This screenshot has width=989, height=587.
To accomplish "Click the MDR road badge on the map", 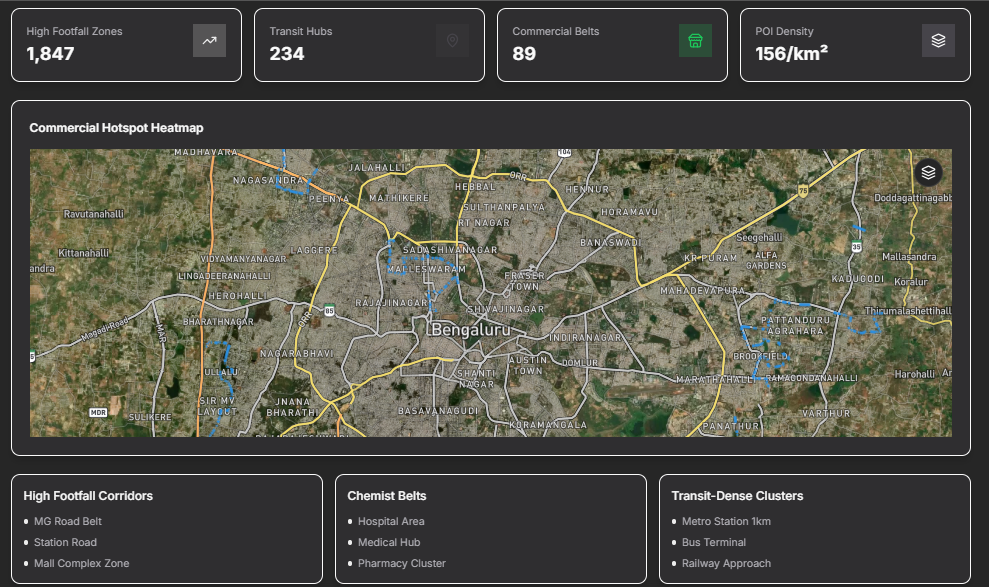I will [98, 412].
